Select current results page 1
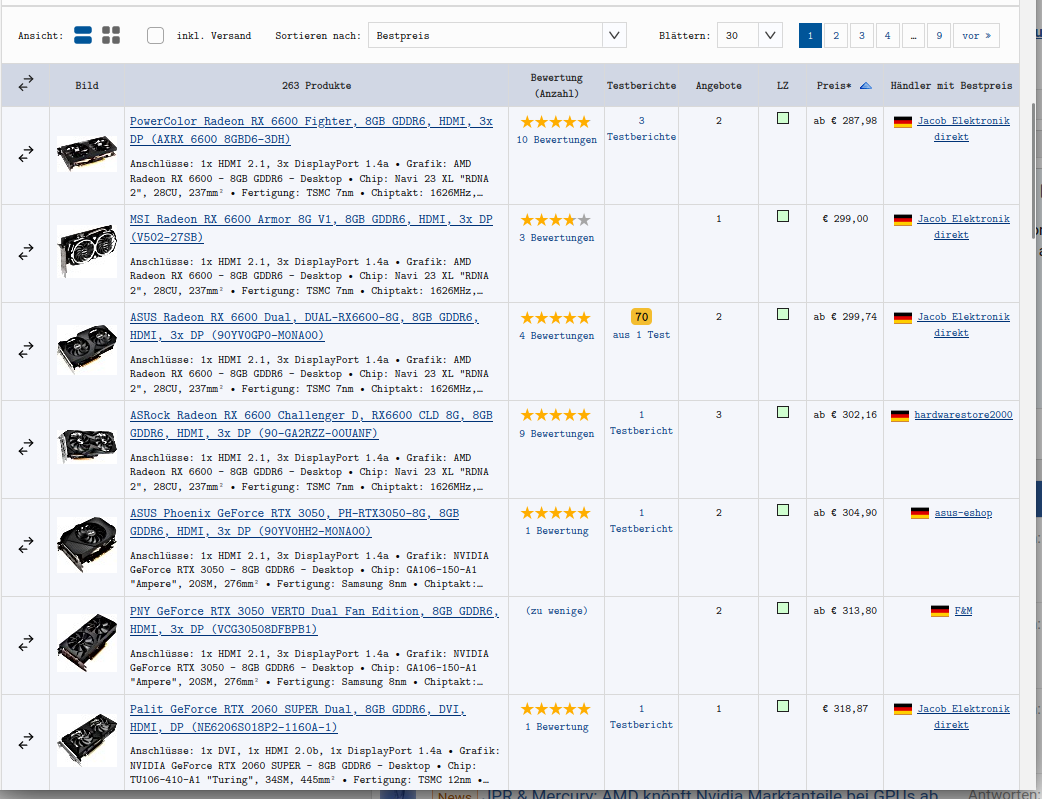 (x=810, y=35)
